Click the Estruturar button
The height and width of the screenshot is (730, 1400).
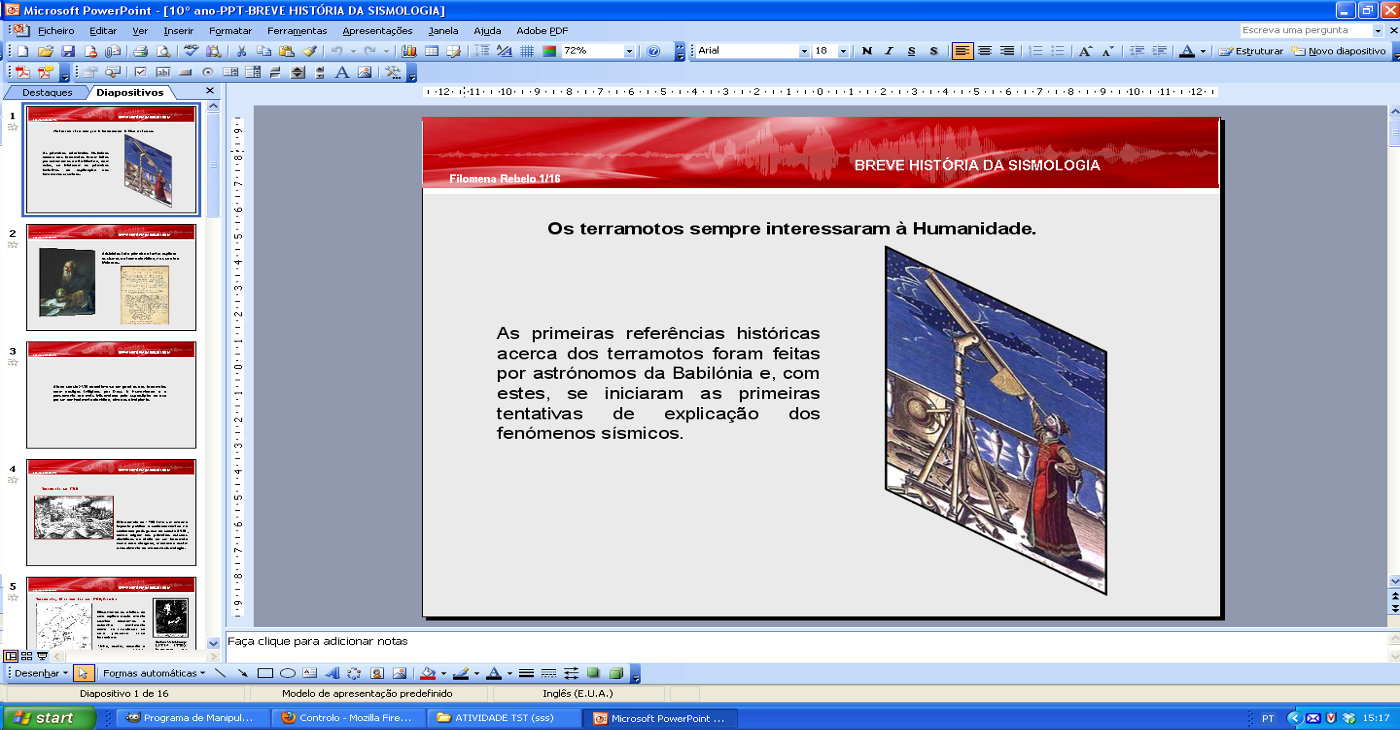tap(1251, 51)
